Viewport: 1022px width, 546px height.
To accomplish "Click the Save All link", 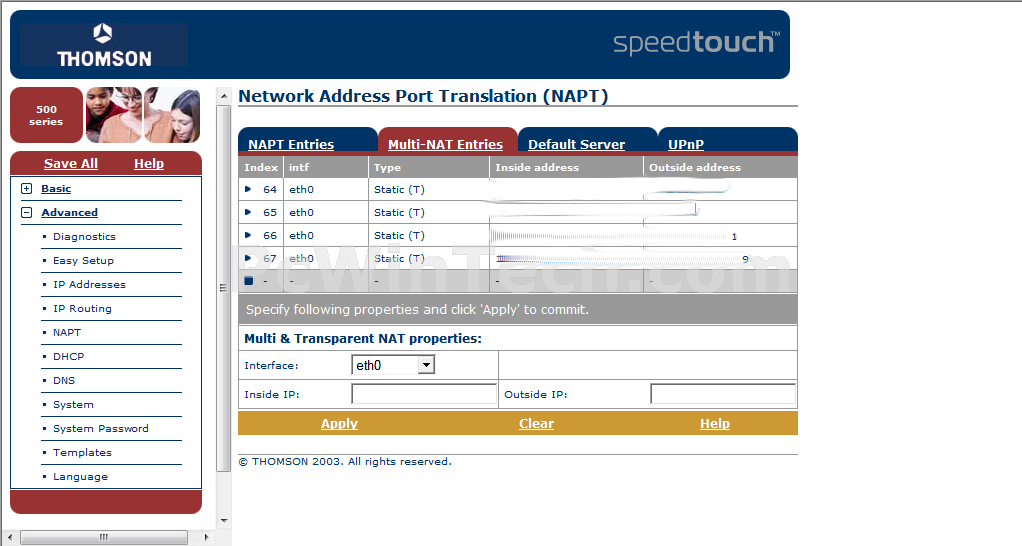I will point(70,164).
